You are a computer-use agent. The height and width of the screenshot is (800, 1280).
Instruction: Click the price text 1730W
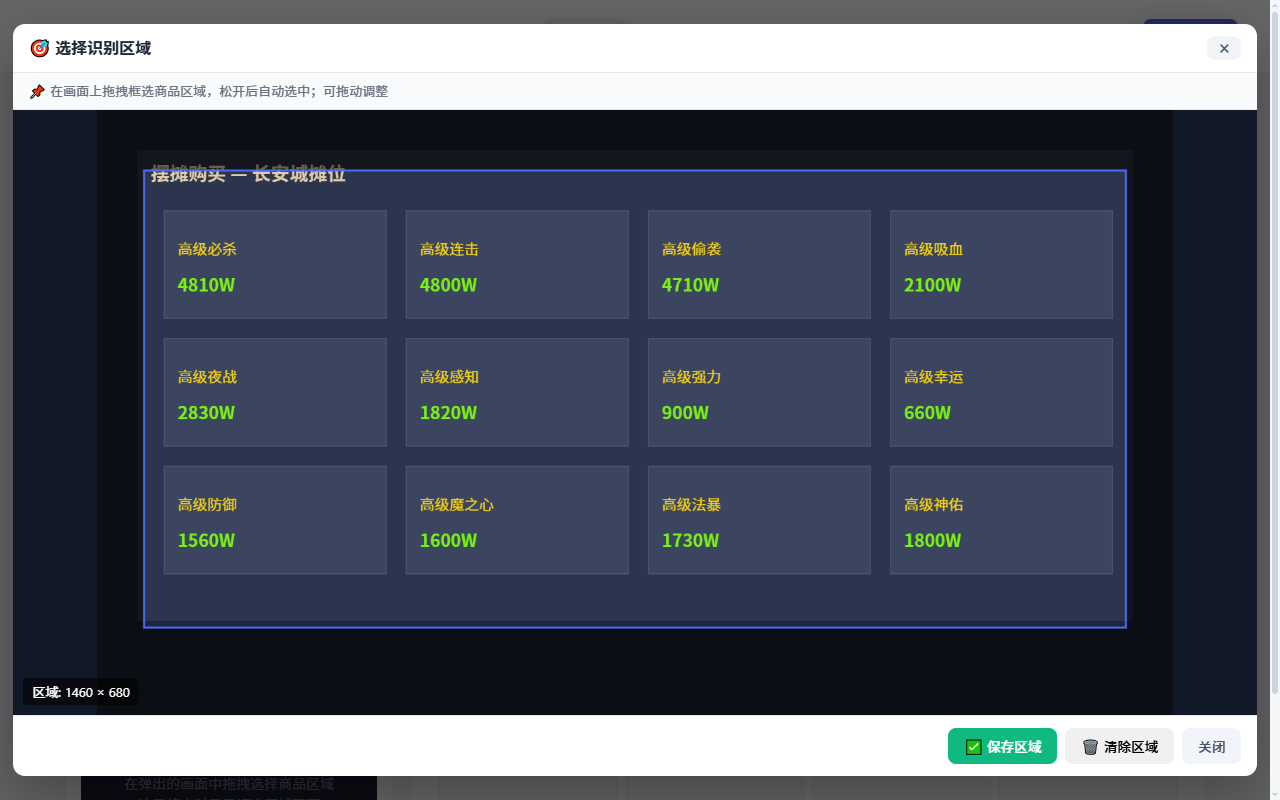(x=690, y=541)
